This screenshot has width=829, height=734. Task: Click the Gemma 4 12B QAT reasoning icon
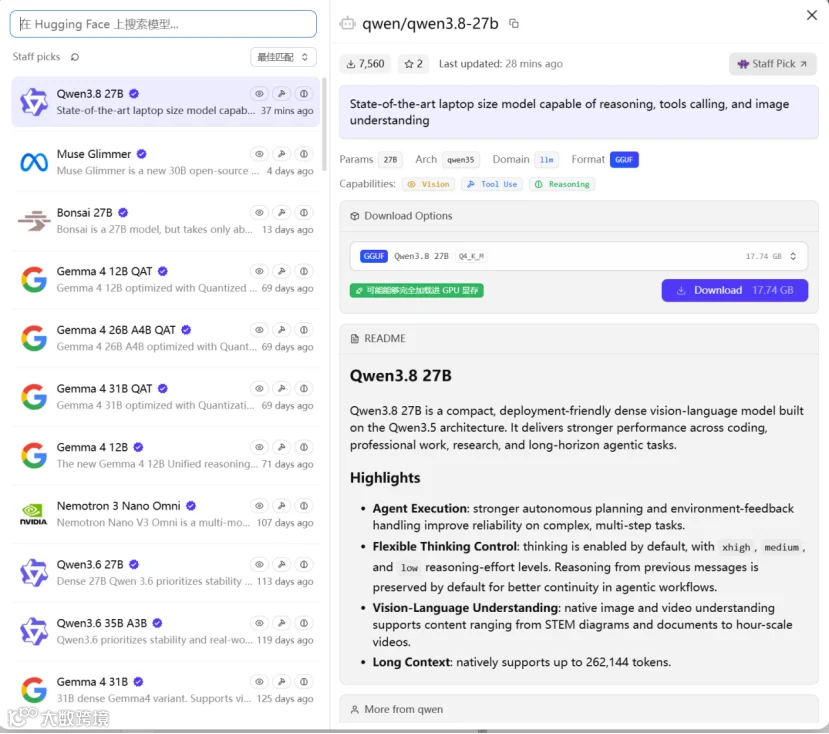pyautogui.click(x=304, y=271)
